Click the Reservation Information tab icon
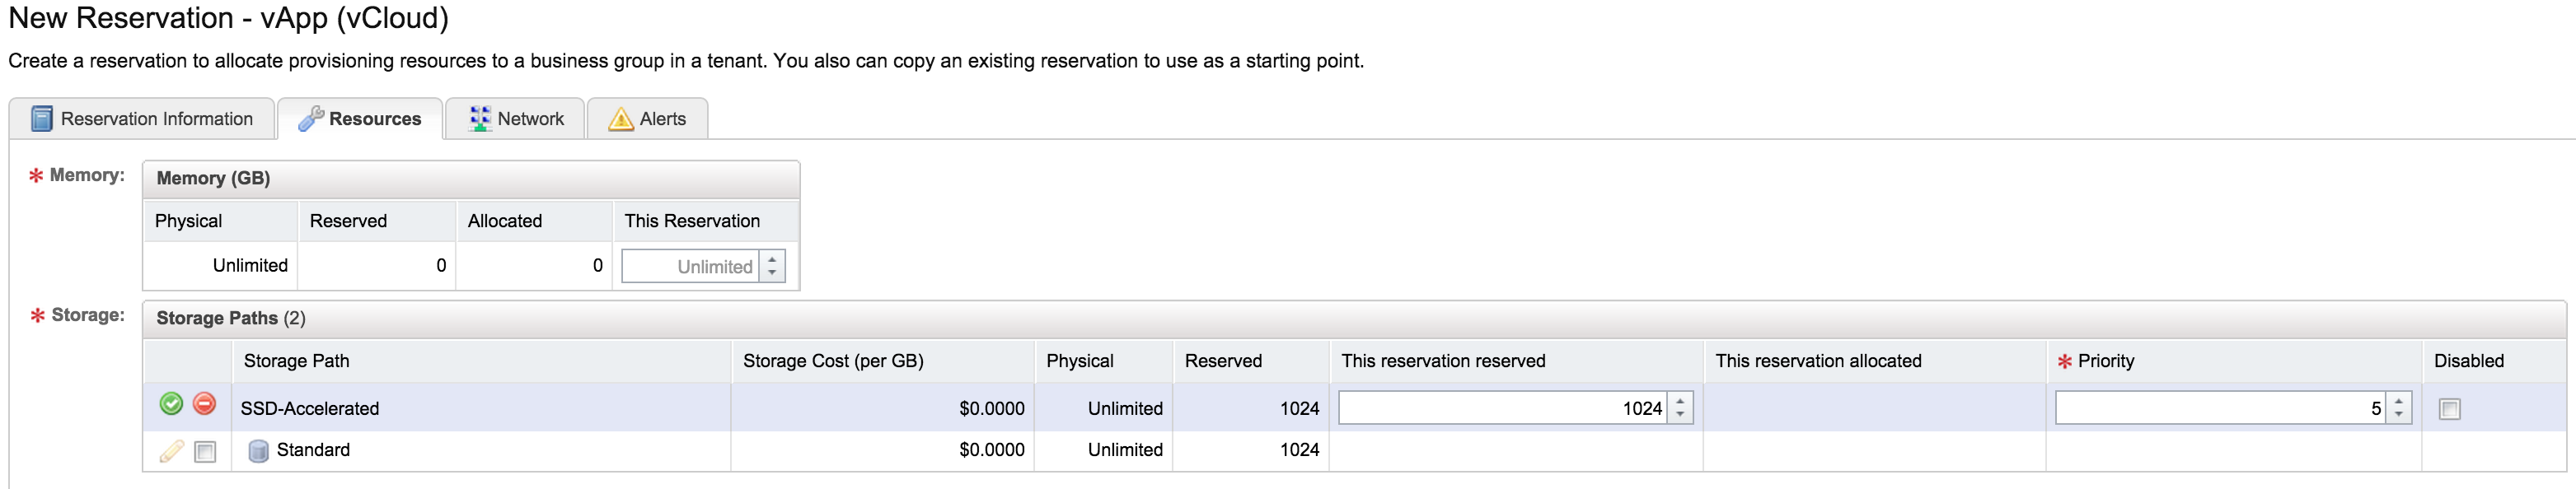Image resolution: width=2576 pixels, height=489 pixels. click(42, 119)
